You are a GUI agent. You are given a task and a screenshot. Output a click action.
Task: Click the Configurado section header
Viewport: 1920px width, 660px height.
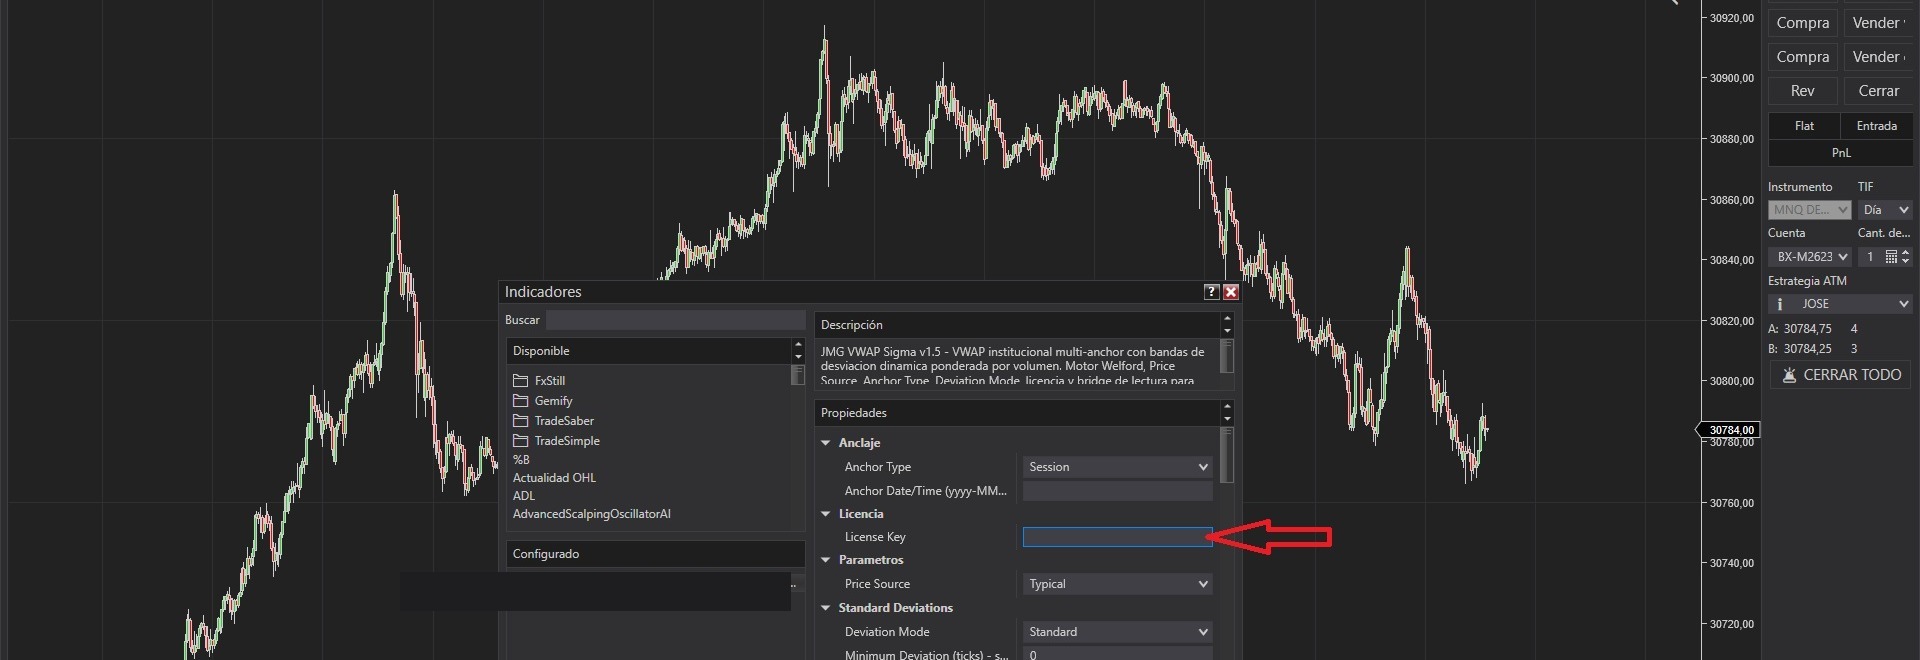pos(655,554)
